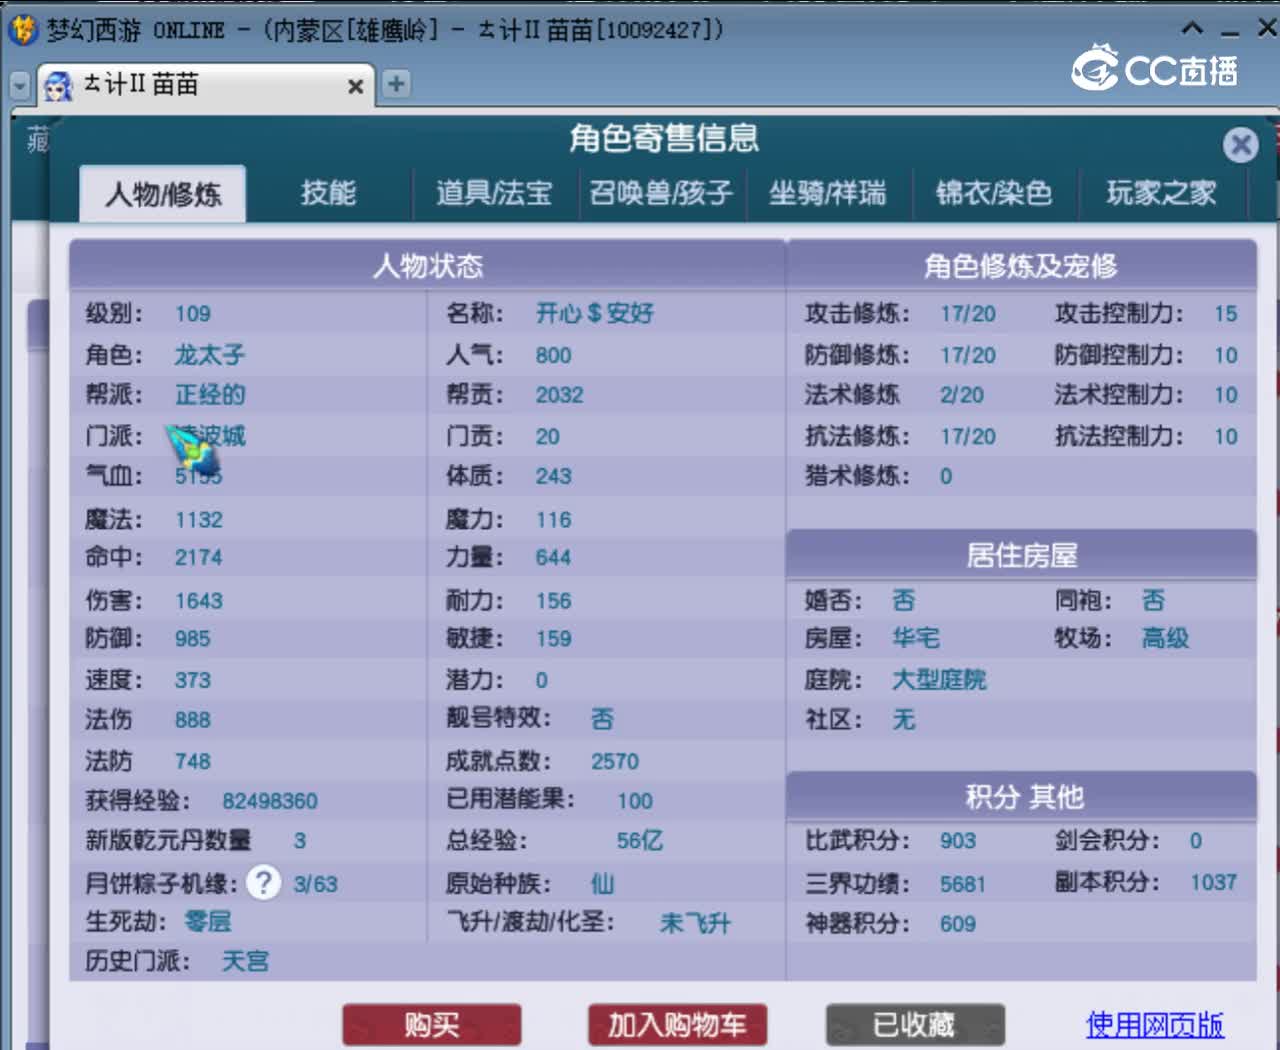
Task: Click the 攻击修炼 value 17/20
Action: click(x=967, y=314)
